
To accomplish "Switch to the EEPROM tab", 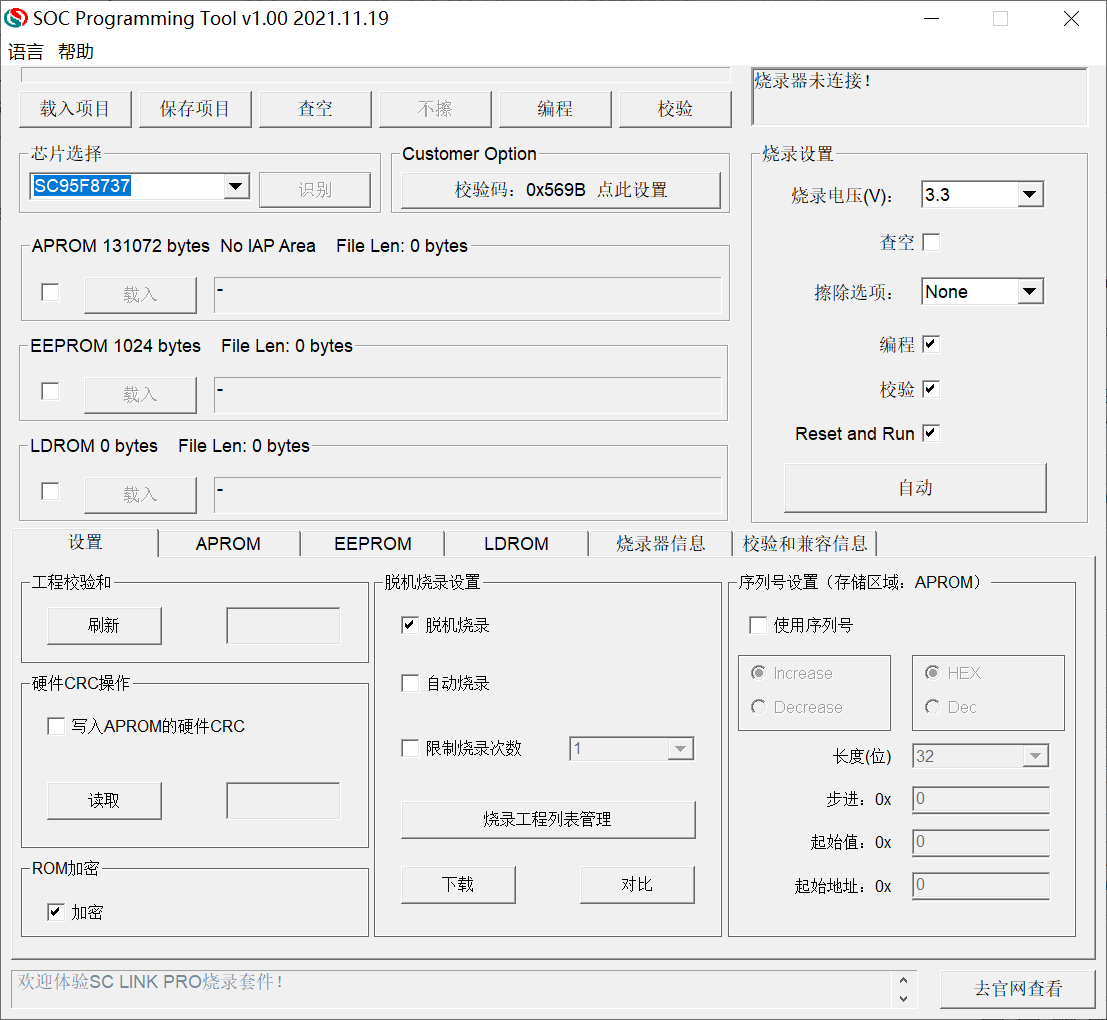I will pos(373,544).
